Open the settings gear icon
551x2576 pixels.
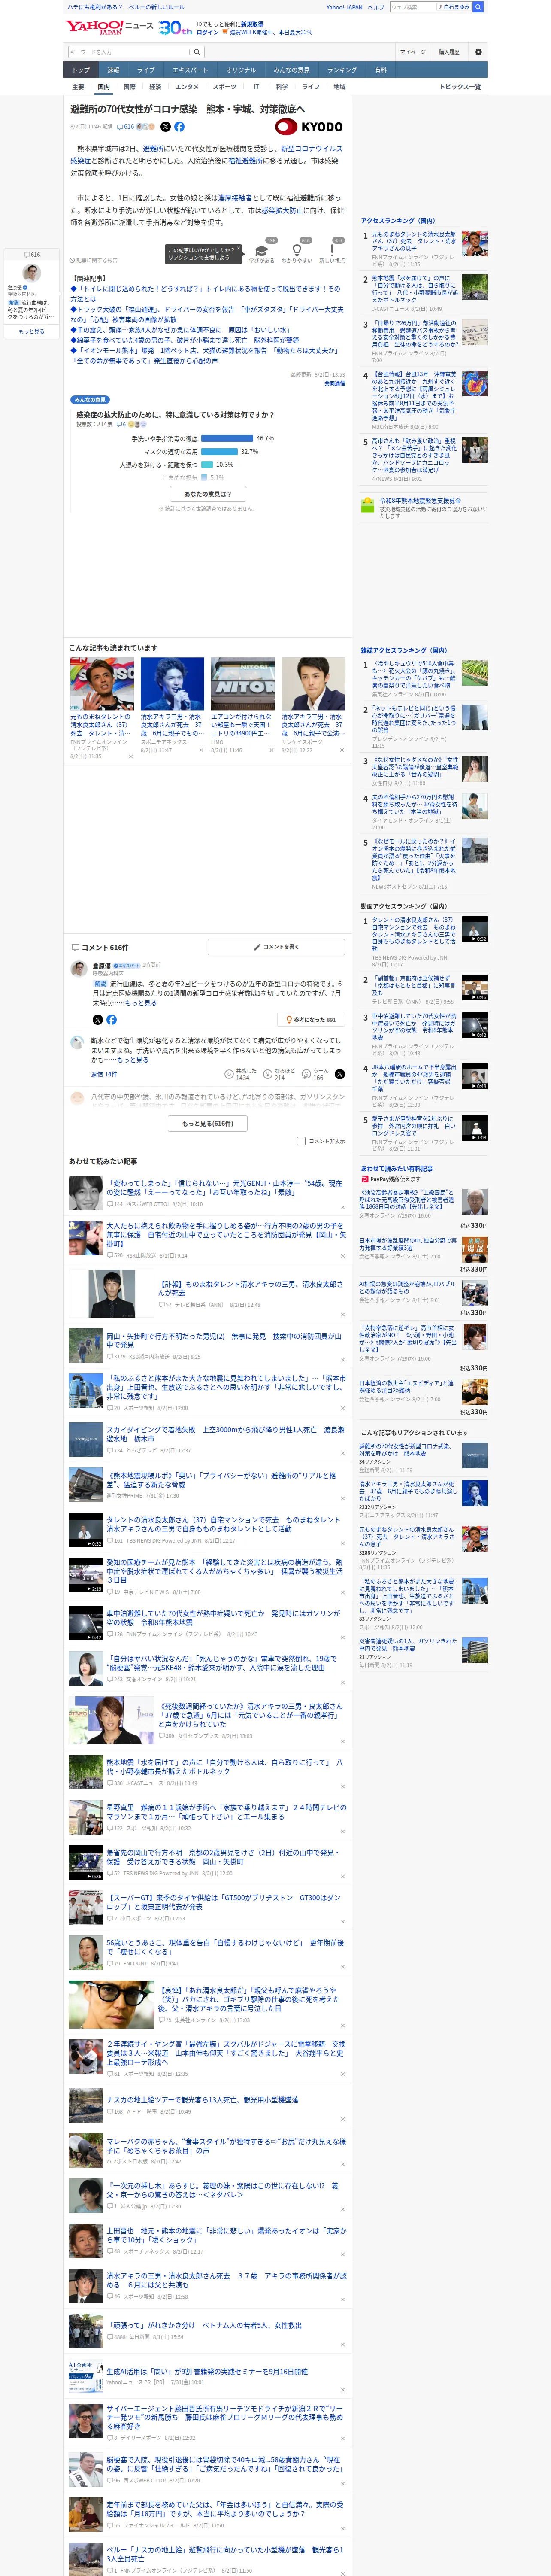[477, 52]
